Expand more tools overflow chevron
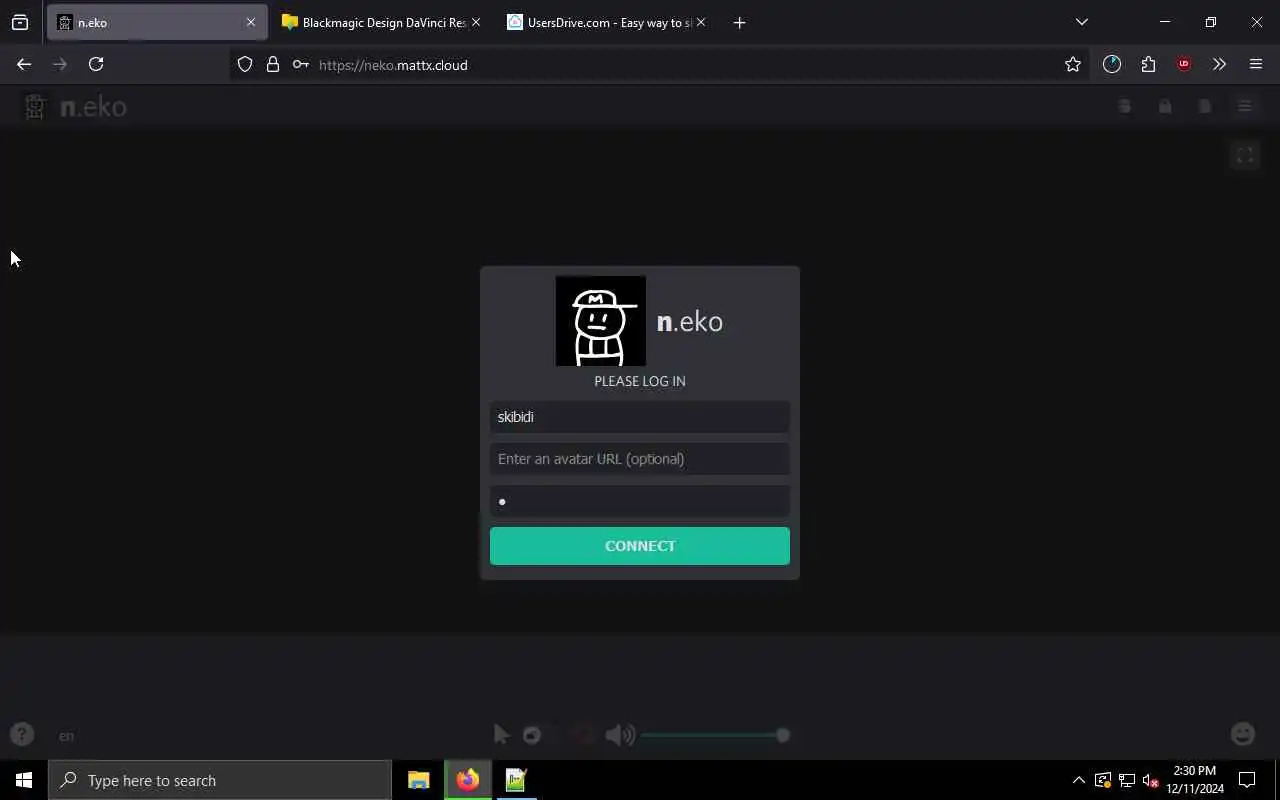 (x=1219, y=64)
